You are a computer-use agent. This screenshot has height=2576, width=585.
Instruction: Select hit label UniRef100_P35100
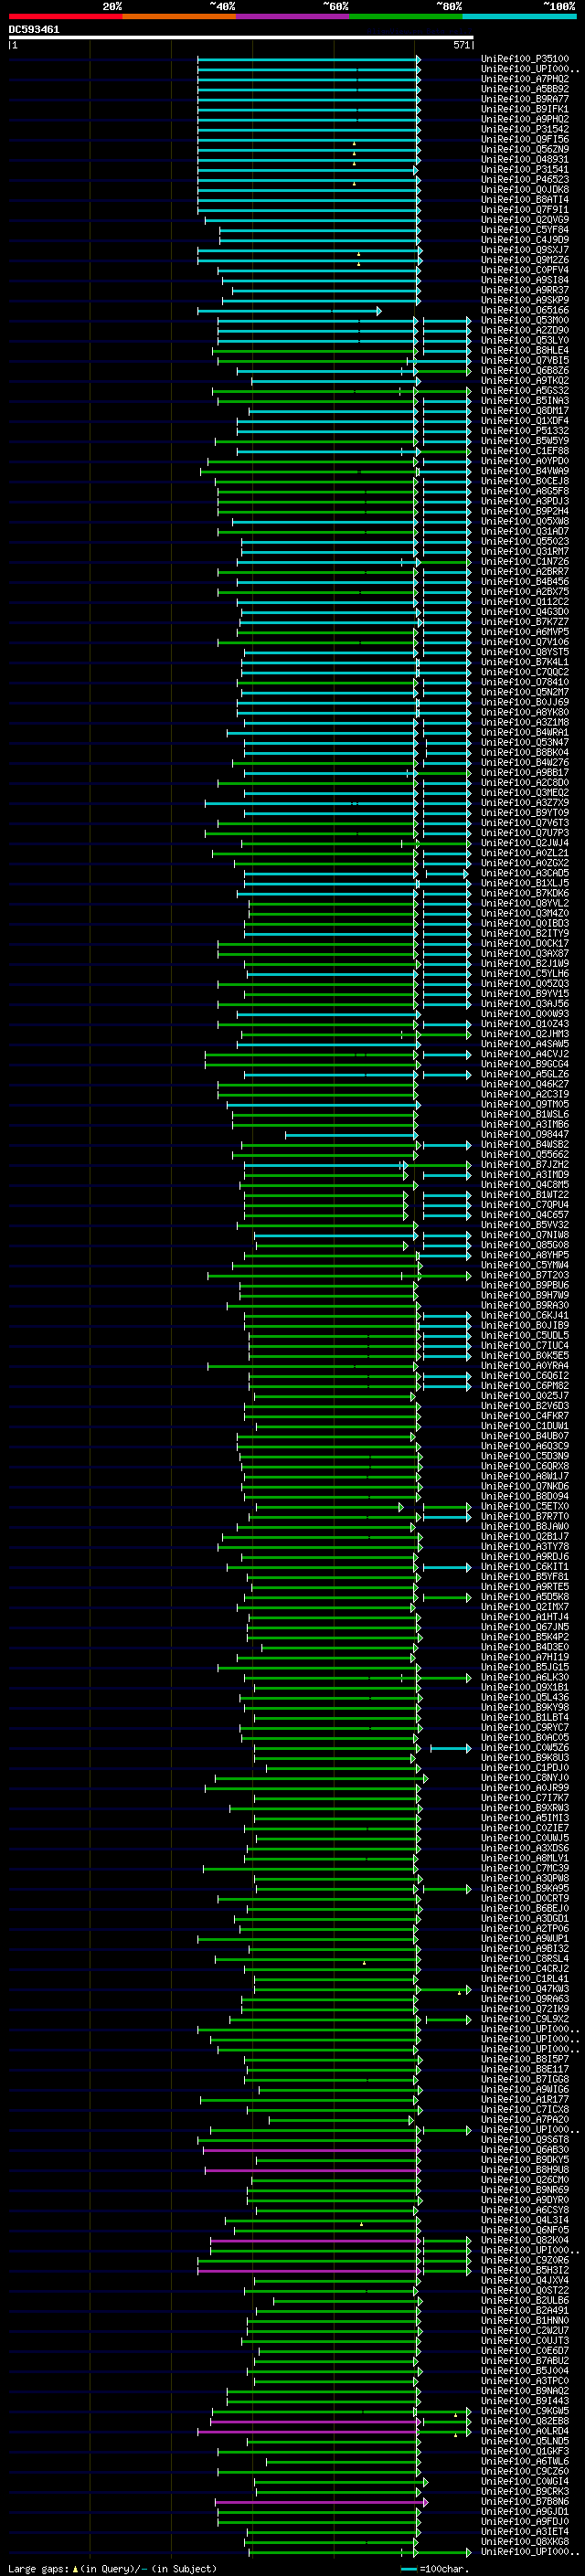tap(524, 59)
